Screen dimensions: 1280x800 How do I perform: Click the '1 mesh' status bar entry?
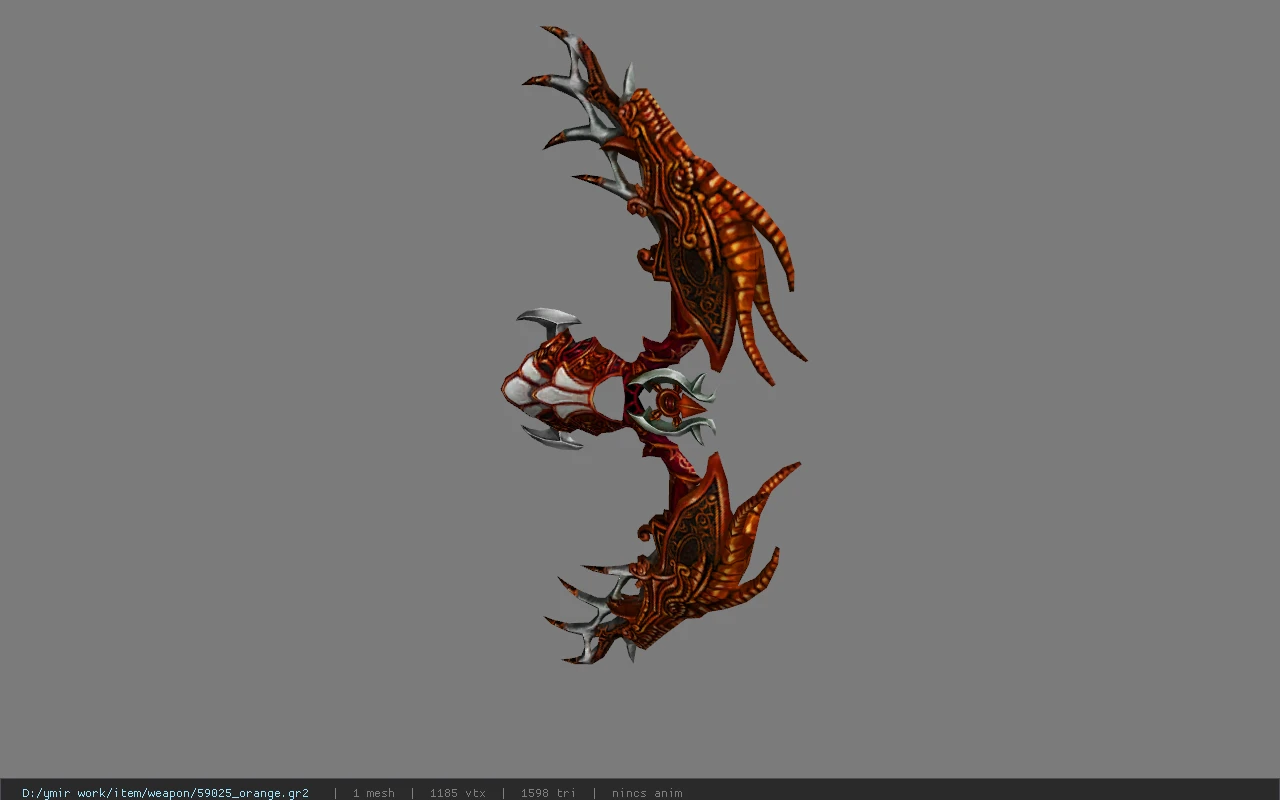coord(373,793)
